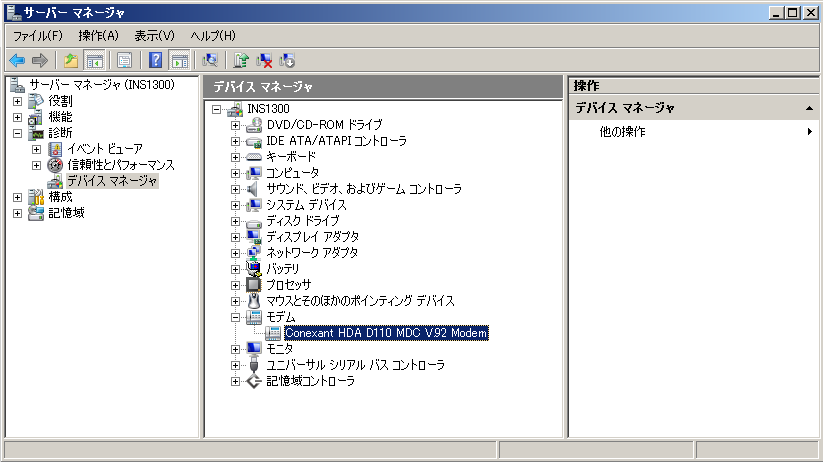The image size is (823, 462).
Task: Click the ユニバーサル シリアル バス コントローラ USB icon
Action: [254, 365]
